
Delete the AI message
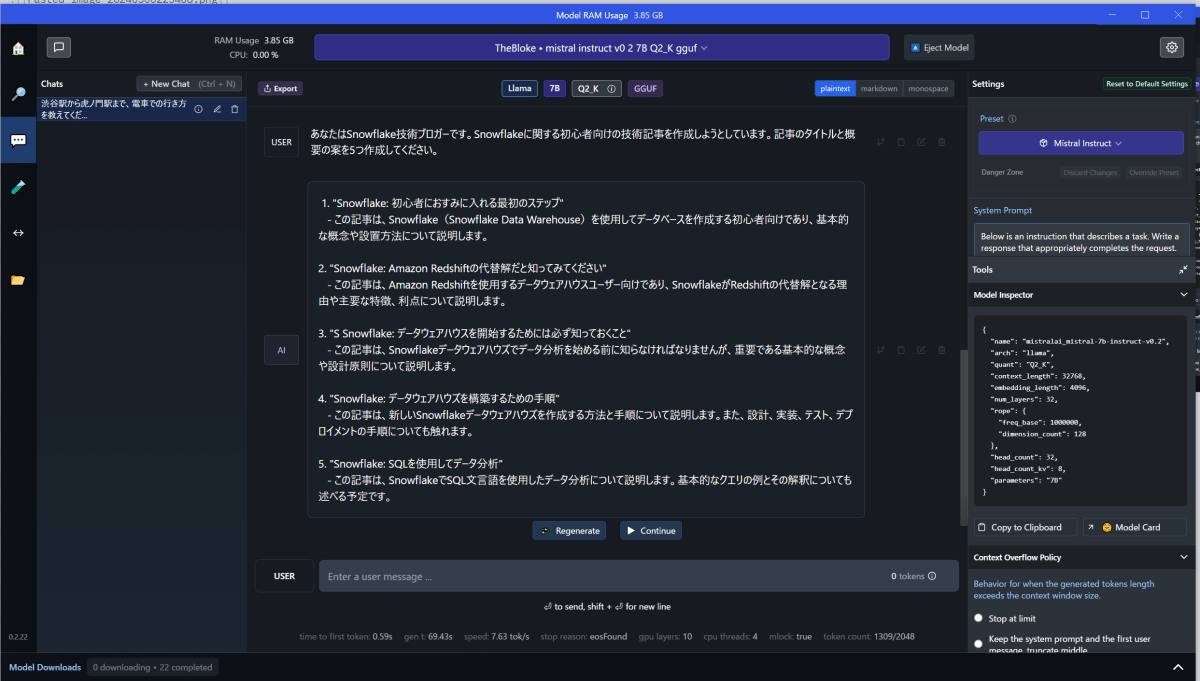pos(941,350)
